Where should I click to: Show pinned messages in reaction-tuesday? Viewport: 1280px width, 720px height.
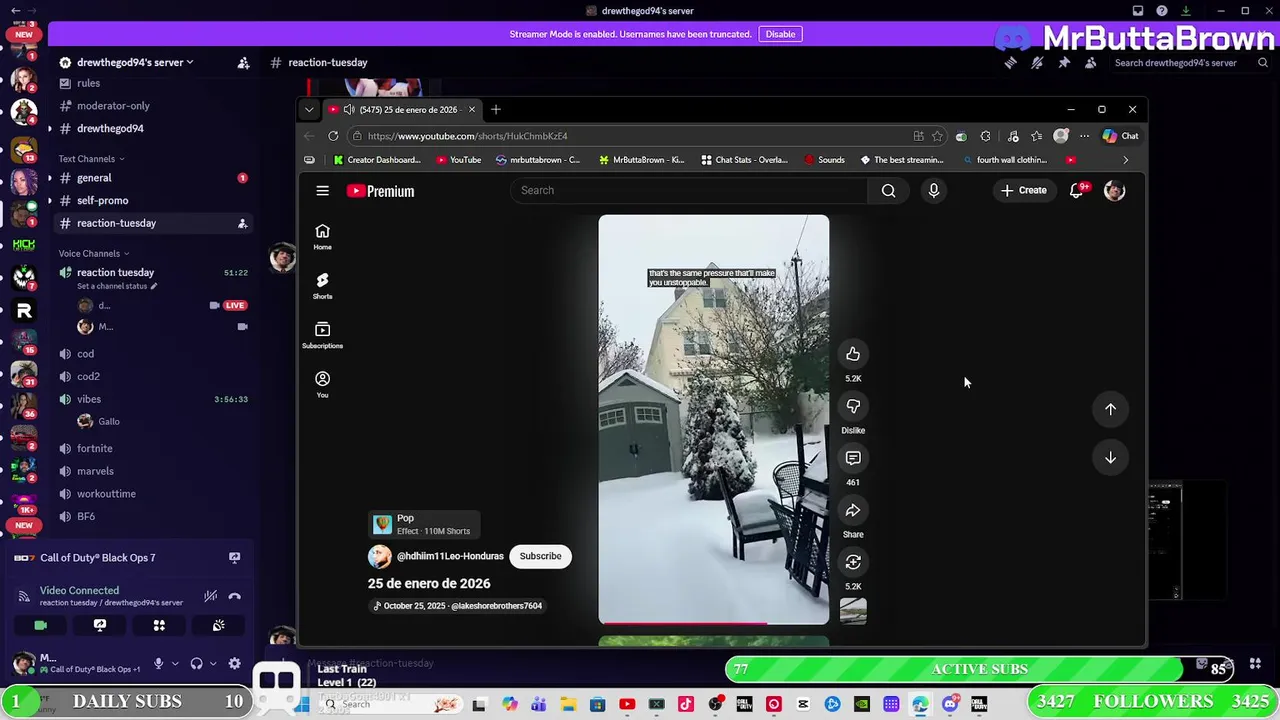1064,62
